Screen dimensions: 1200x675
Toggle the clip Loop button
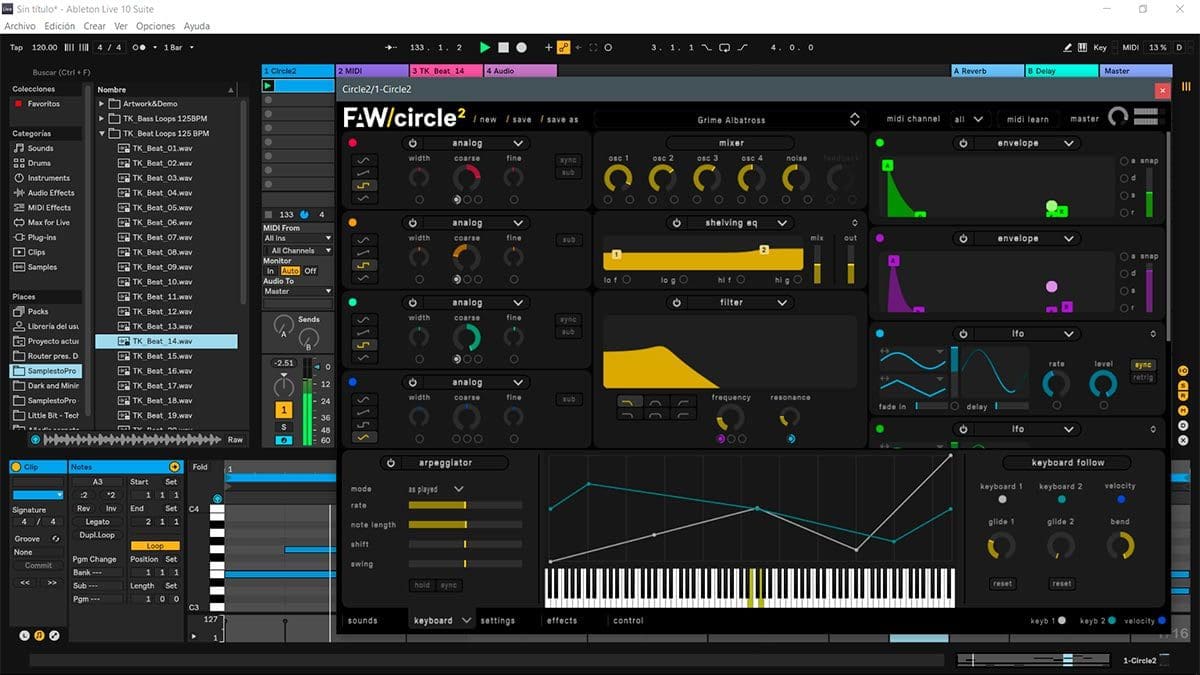[x=155, y=546]
